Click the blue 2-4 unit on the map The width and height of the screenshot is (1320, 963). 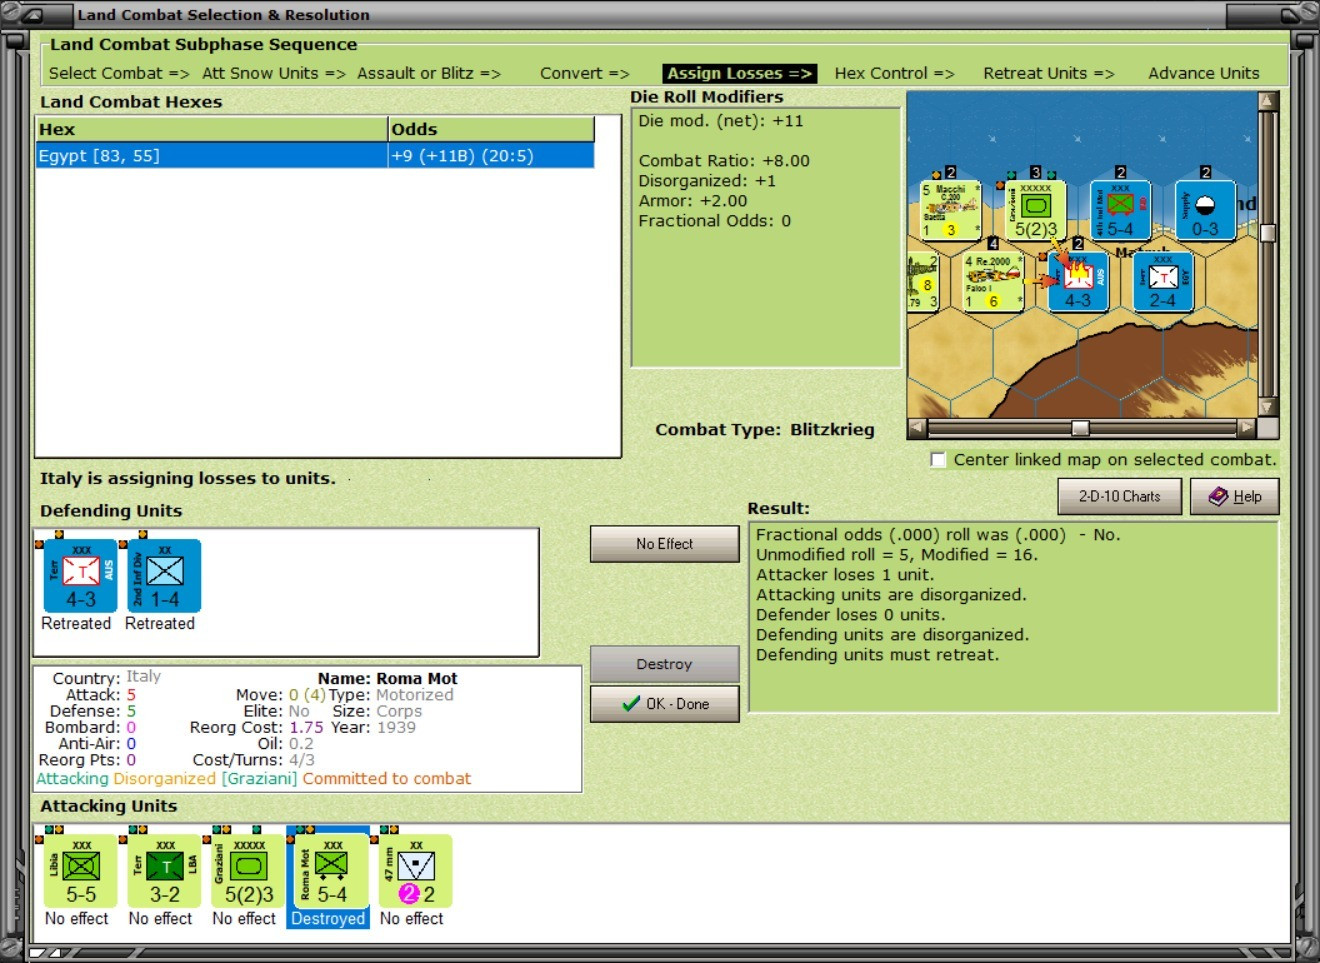pyautogui.click(x=1163, y=281)
